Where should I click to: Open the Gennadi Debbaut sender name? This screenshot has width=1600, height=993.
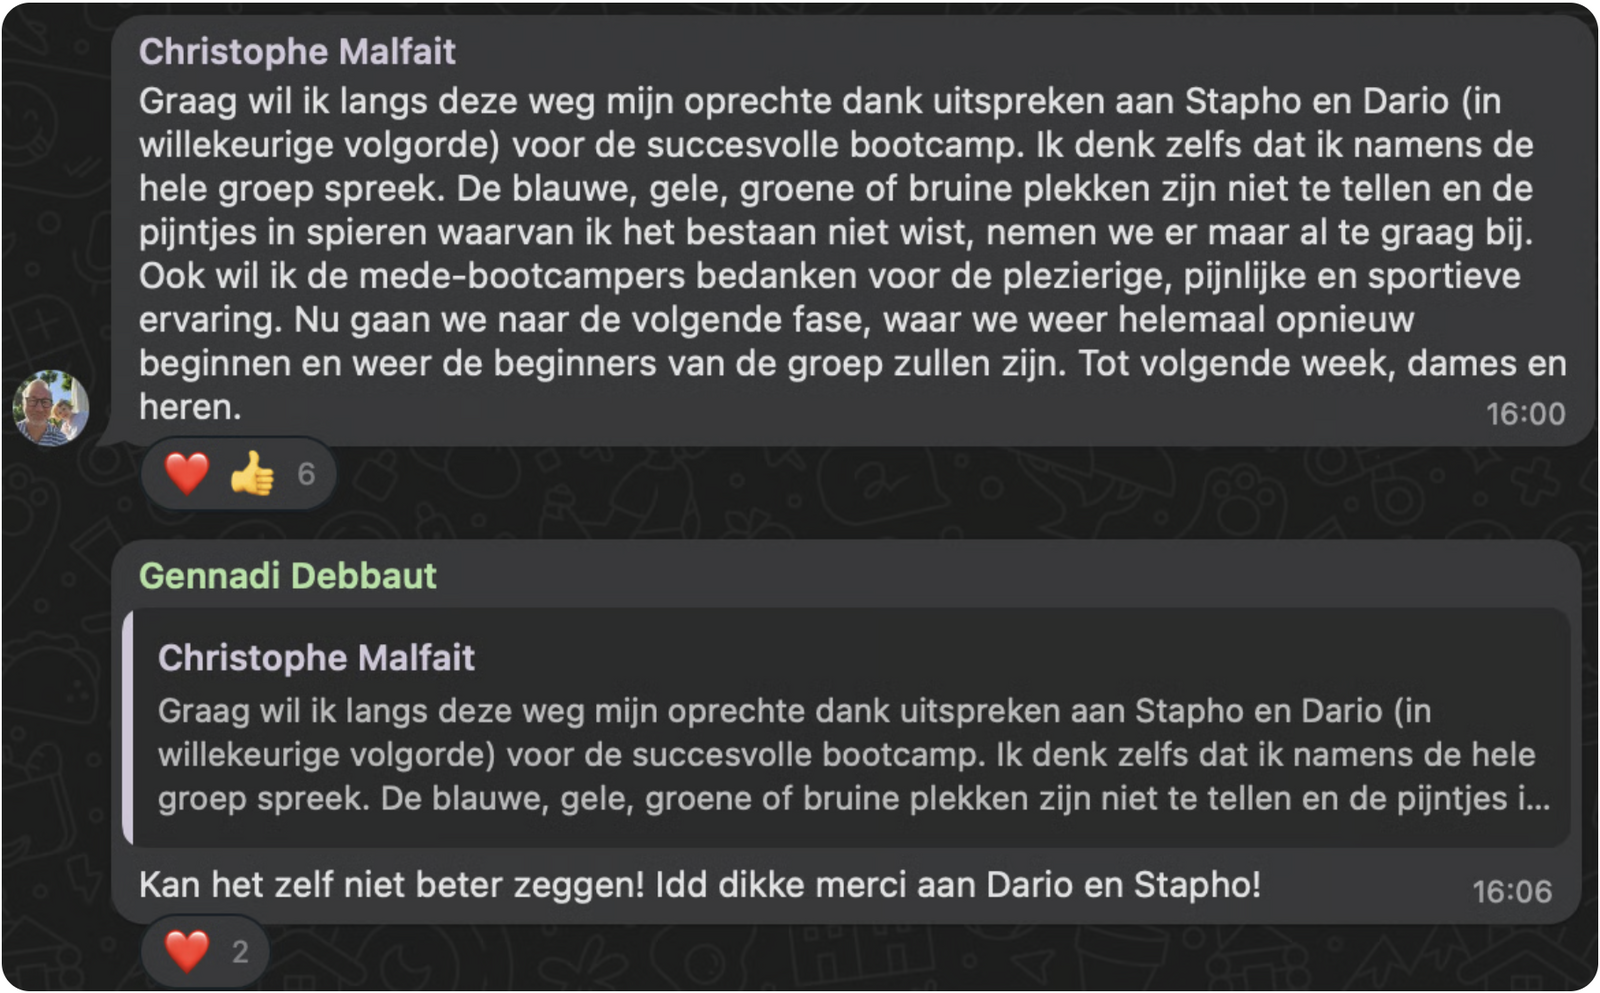pyautogui.click(x=288, y=576)
